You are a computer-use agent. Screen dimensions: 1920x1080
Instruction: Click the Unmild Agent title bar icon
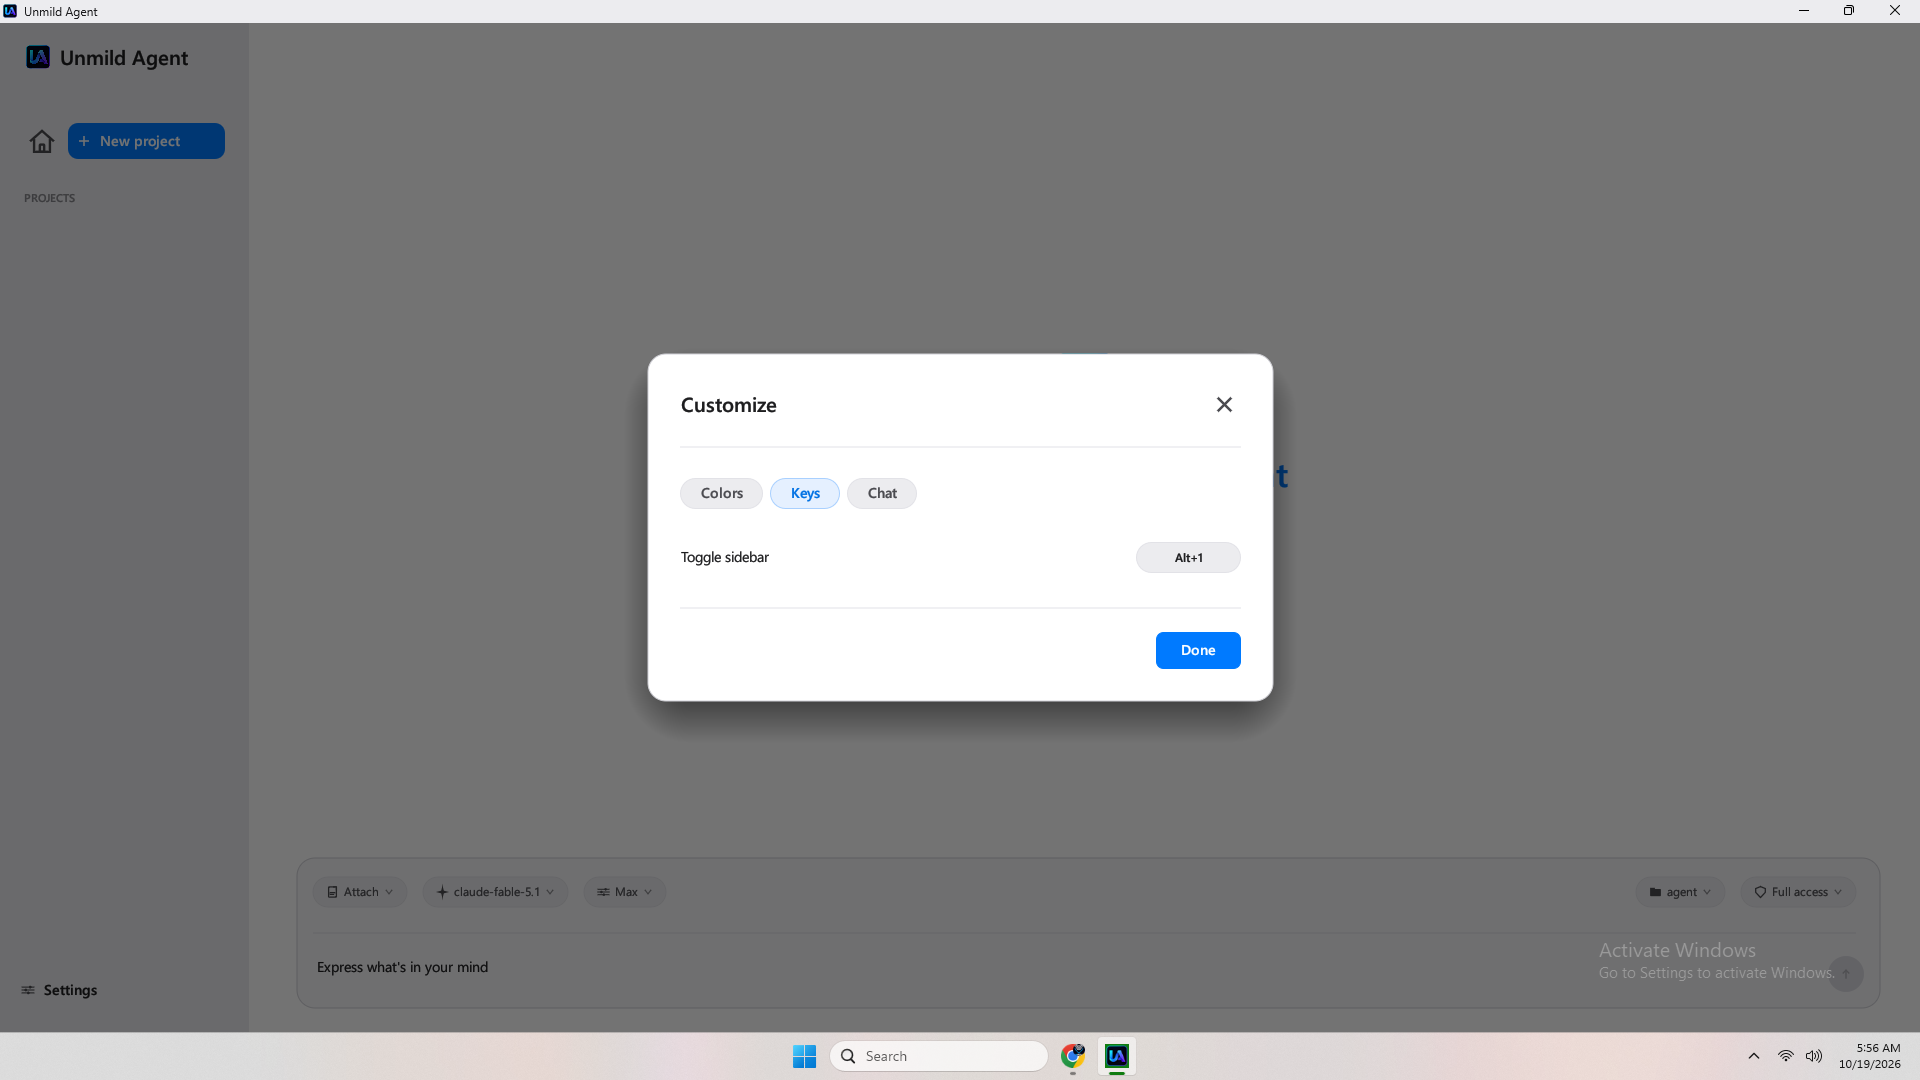coord(10,11)
